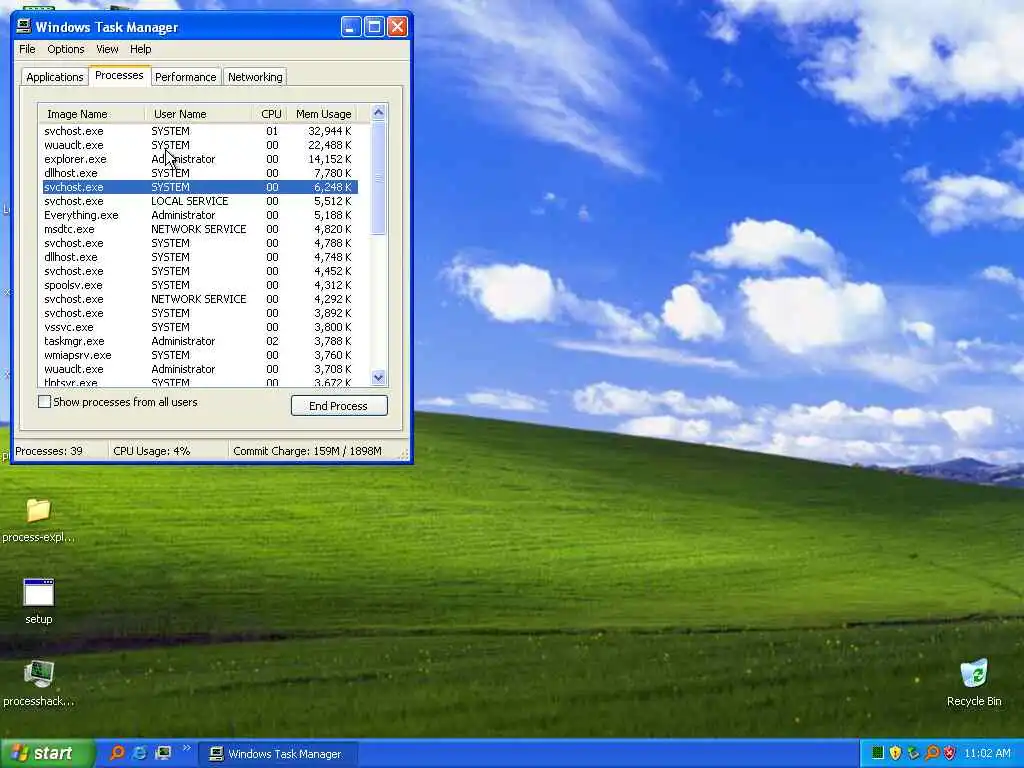Toggle Show processes from all users checkbox
1024x768 pixels.
tap(44, 402)
